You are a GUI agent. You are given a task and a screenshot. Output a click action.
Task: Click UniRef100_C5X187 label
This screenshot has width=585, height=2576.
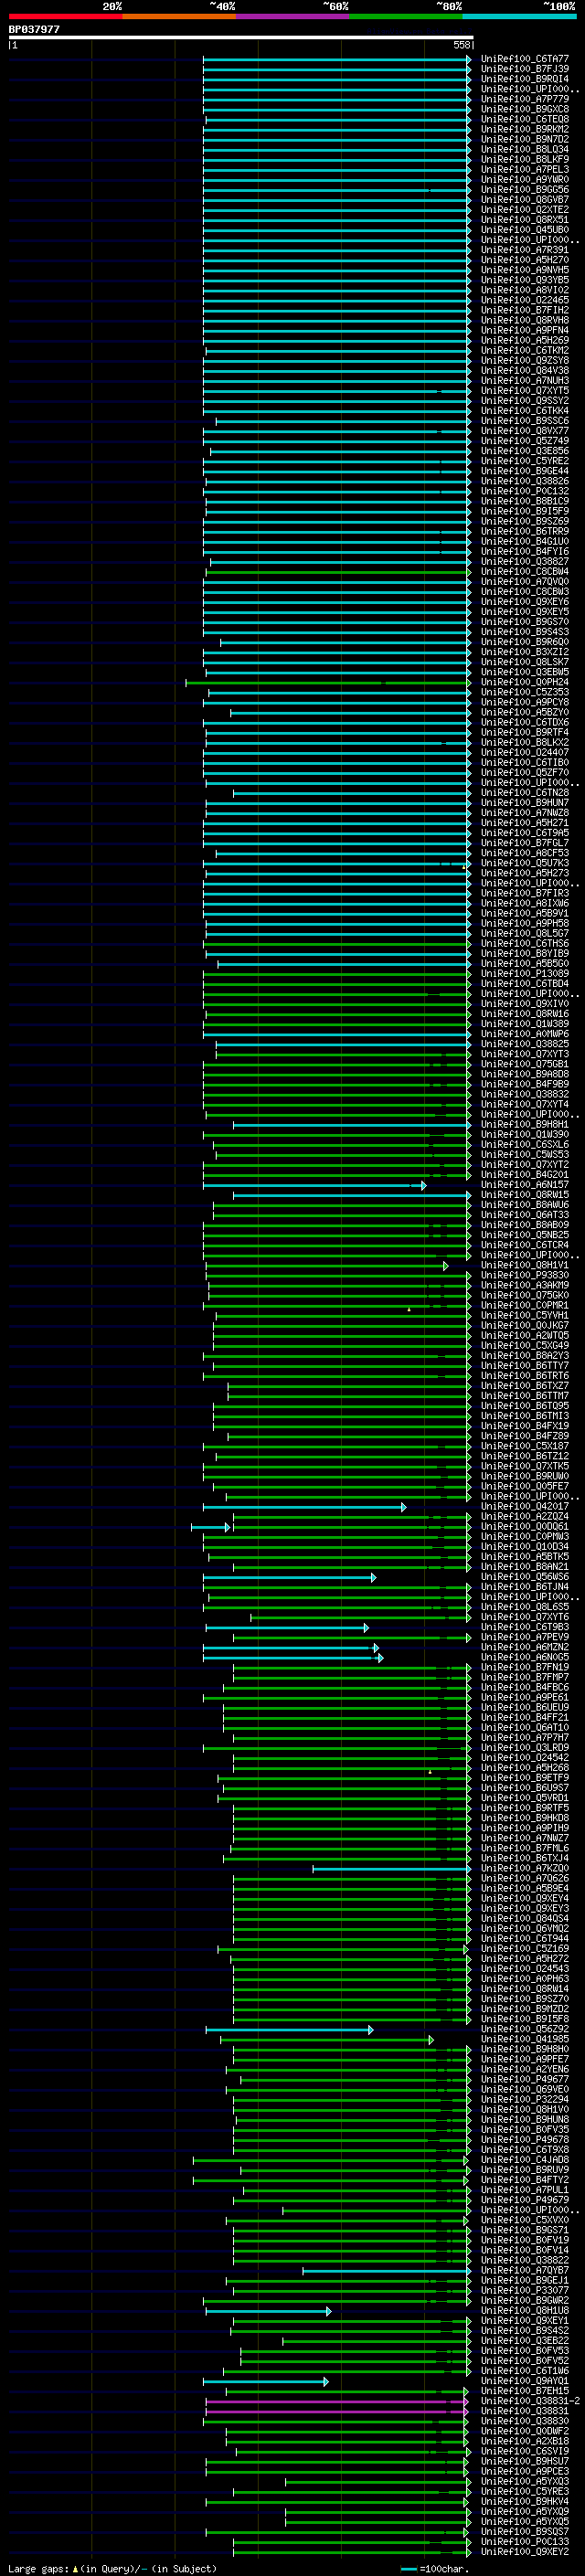point(524,1446)
